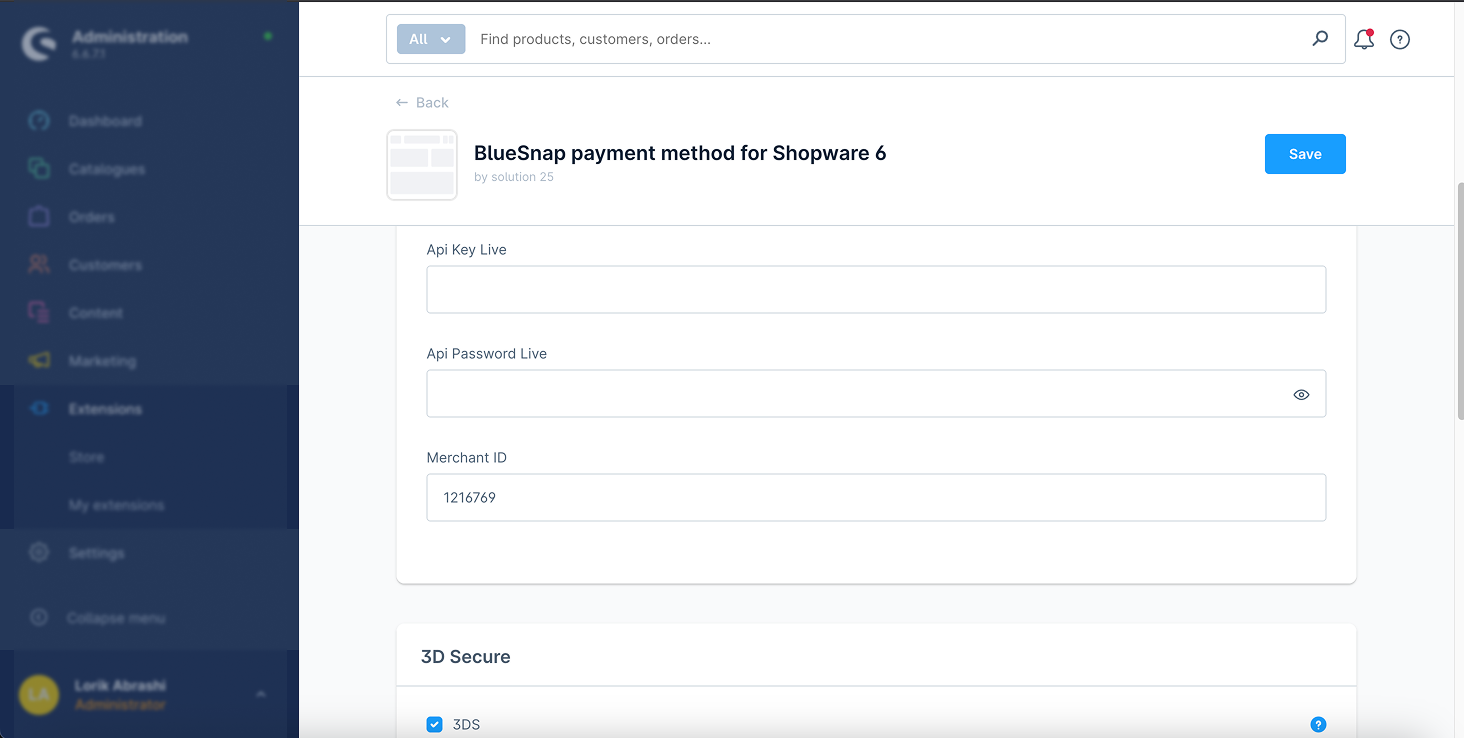The height and width of the screenshot is (738, 1464).
Task: Show the Api Password Live value
Action: pos(1301,394)
